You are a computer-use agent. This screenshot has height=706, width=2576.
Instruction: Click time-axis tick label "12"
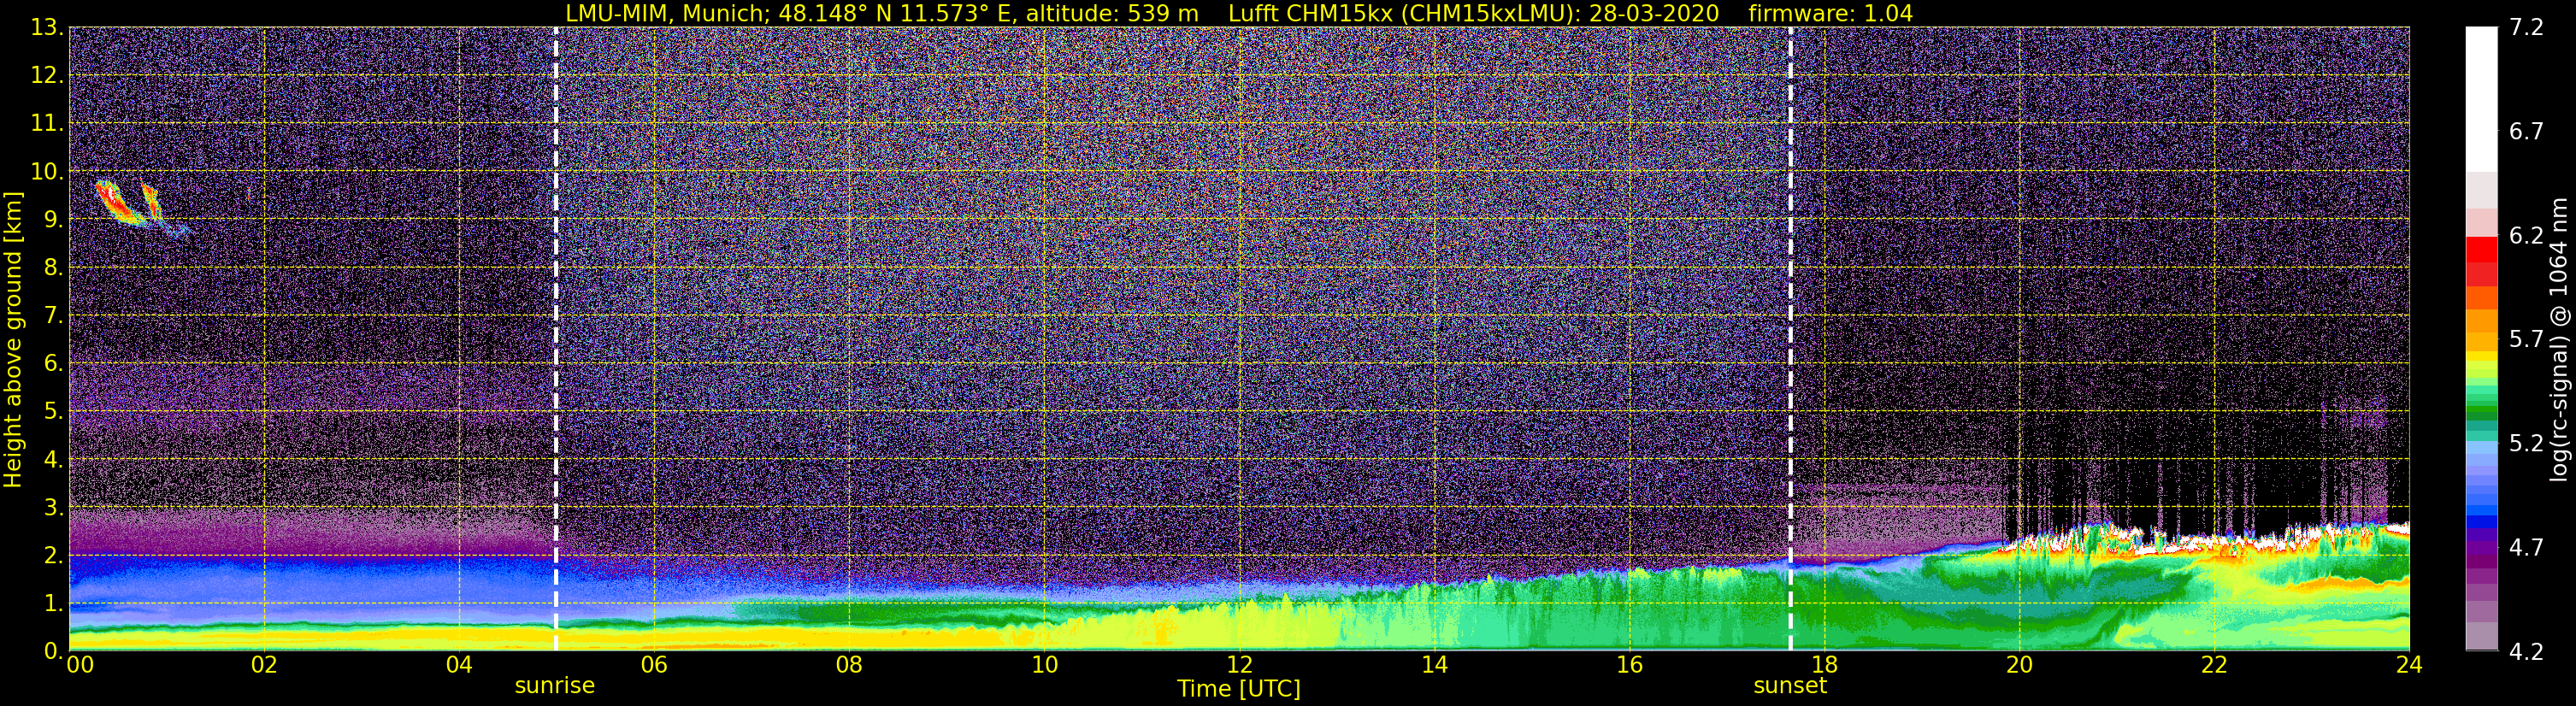pos(1239,666)
